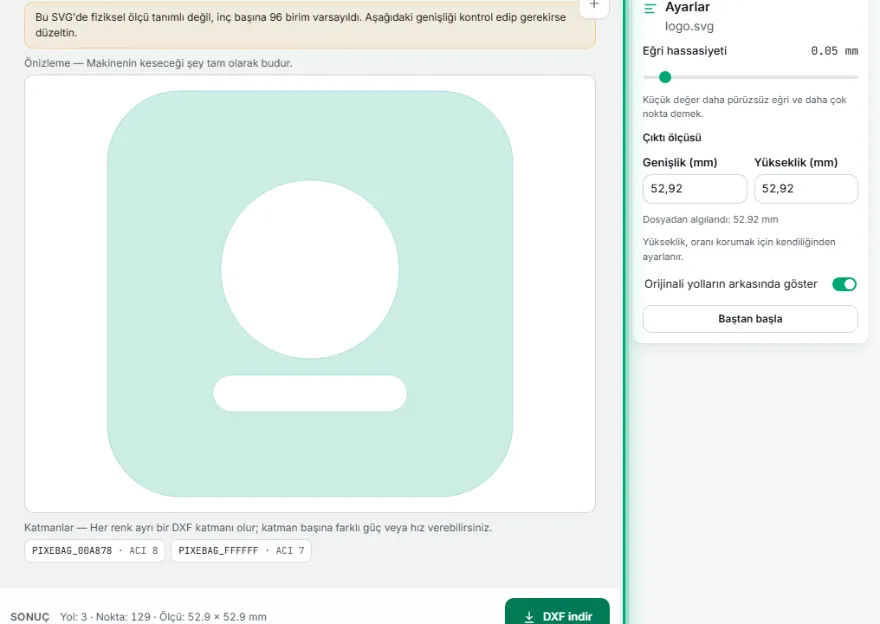Click the orange SVG size warning banner

(x=310, y=24)
